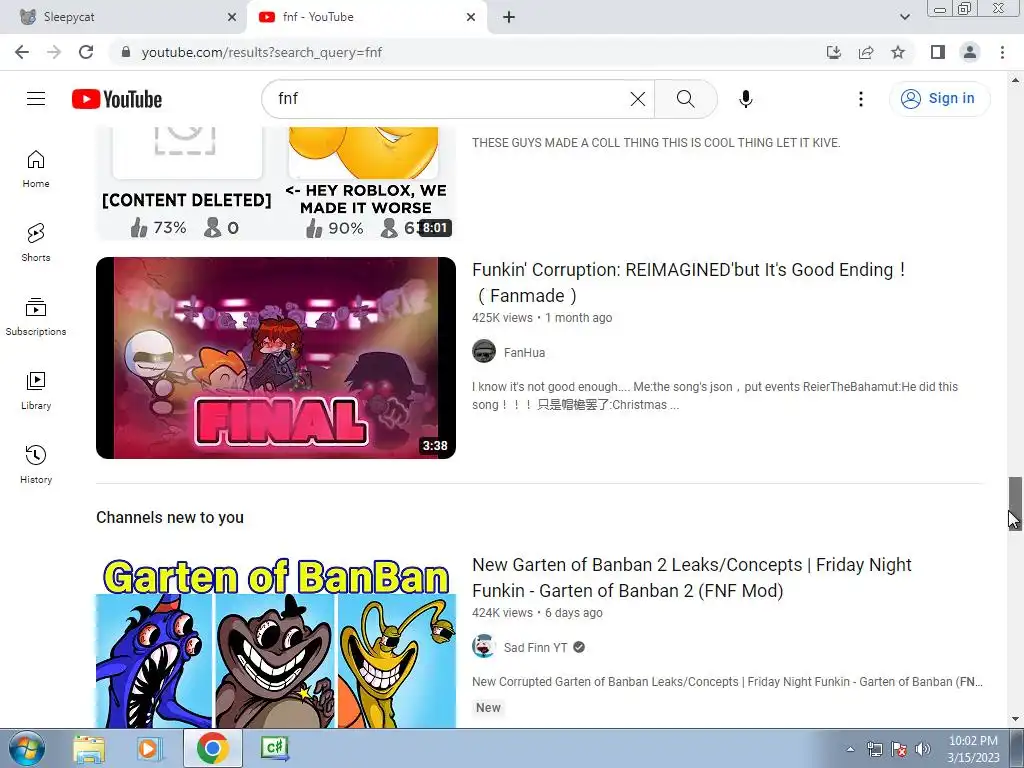Viewport: 1024px width, 768px height.
Task: Open the Garten of BanBan thumbnail
Action: tap(276, 643)
